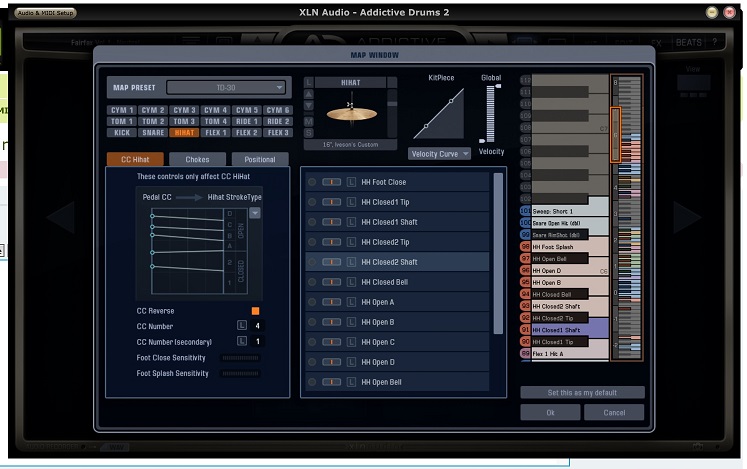Click the L learn icon for HH Closed1 Shaft
This screenshot has width=747, height=469.
click(x=351, y=222)
